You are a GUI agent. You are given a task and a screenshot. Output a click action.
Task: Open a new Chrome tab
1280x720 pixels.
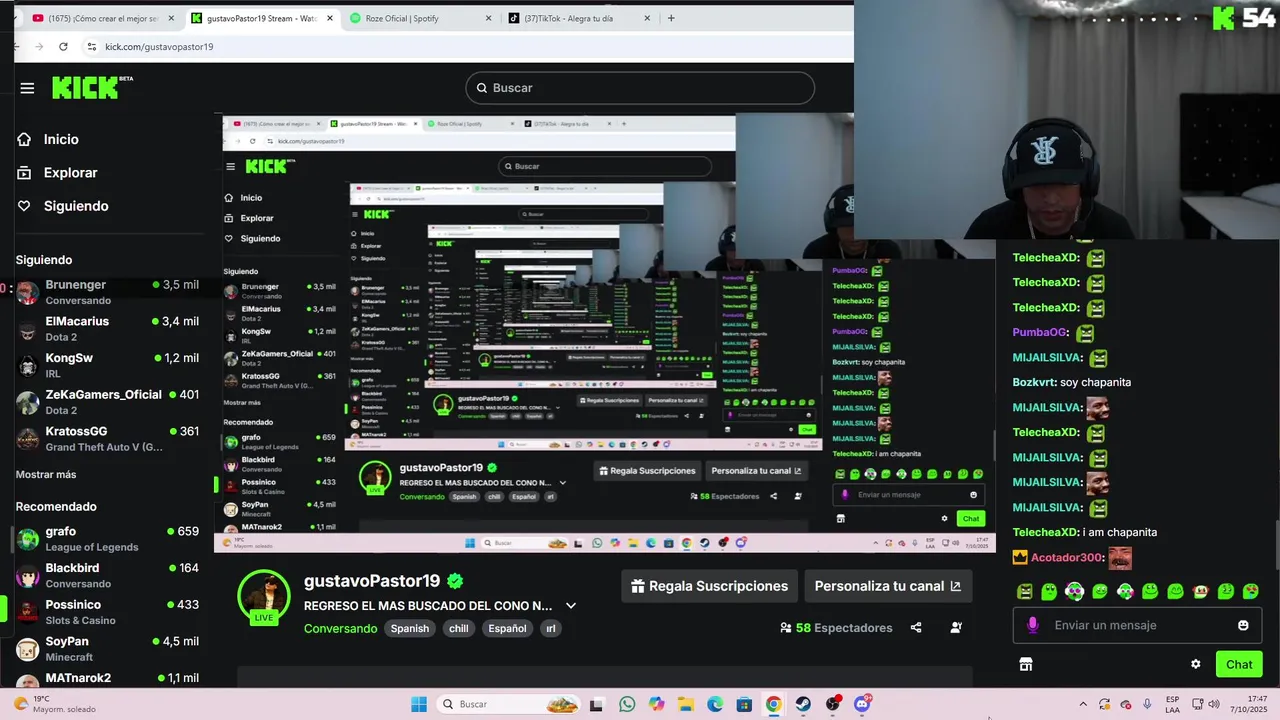click(x=671, y=18)
